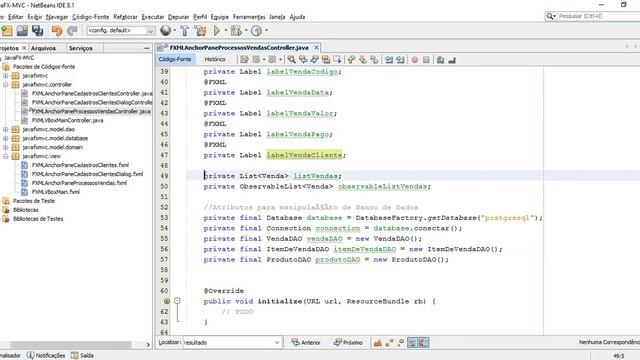
Task: Click the globe browser icon in toolbar
Action: (x=165, y=30)
